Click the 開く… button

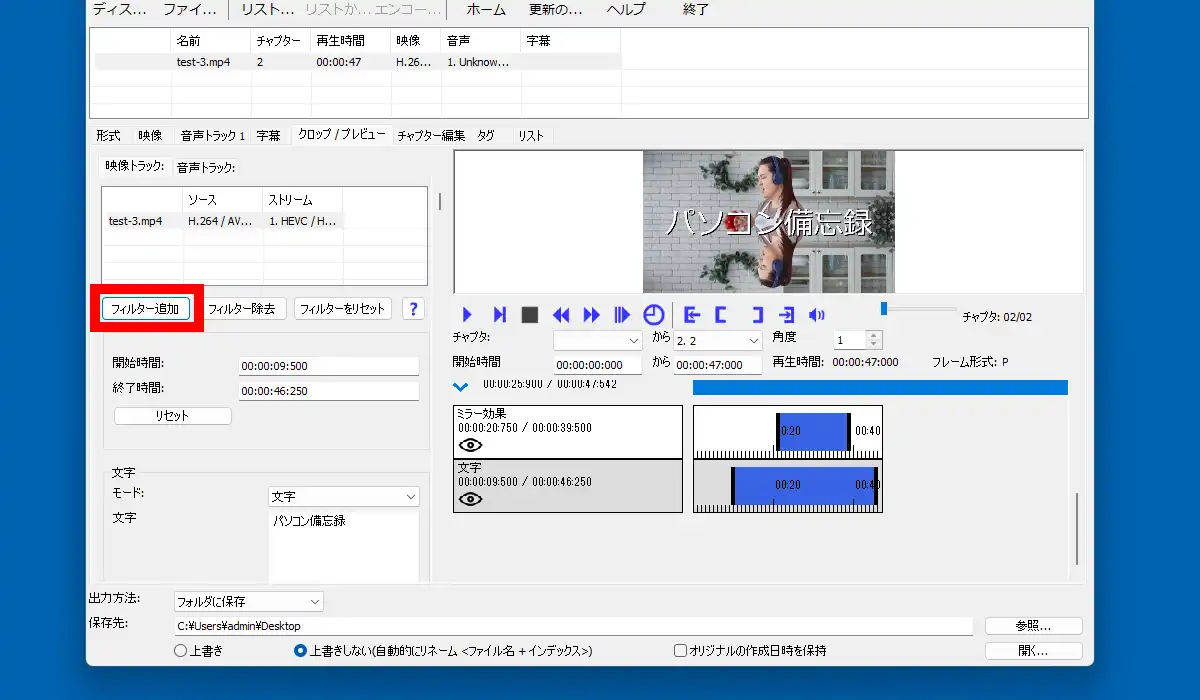[x=1033, y=650]
